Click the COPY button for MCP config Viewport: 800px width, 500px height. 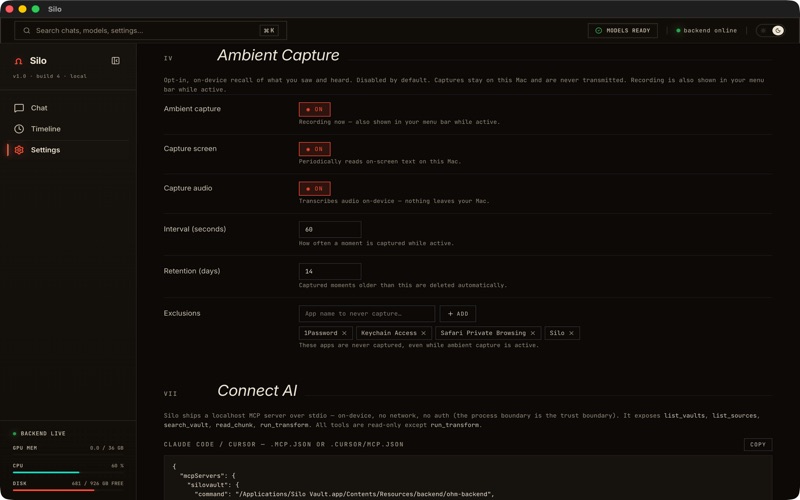[758, 444]
